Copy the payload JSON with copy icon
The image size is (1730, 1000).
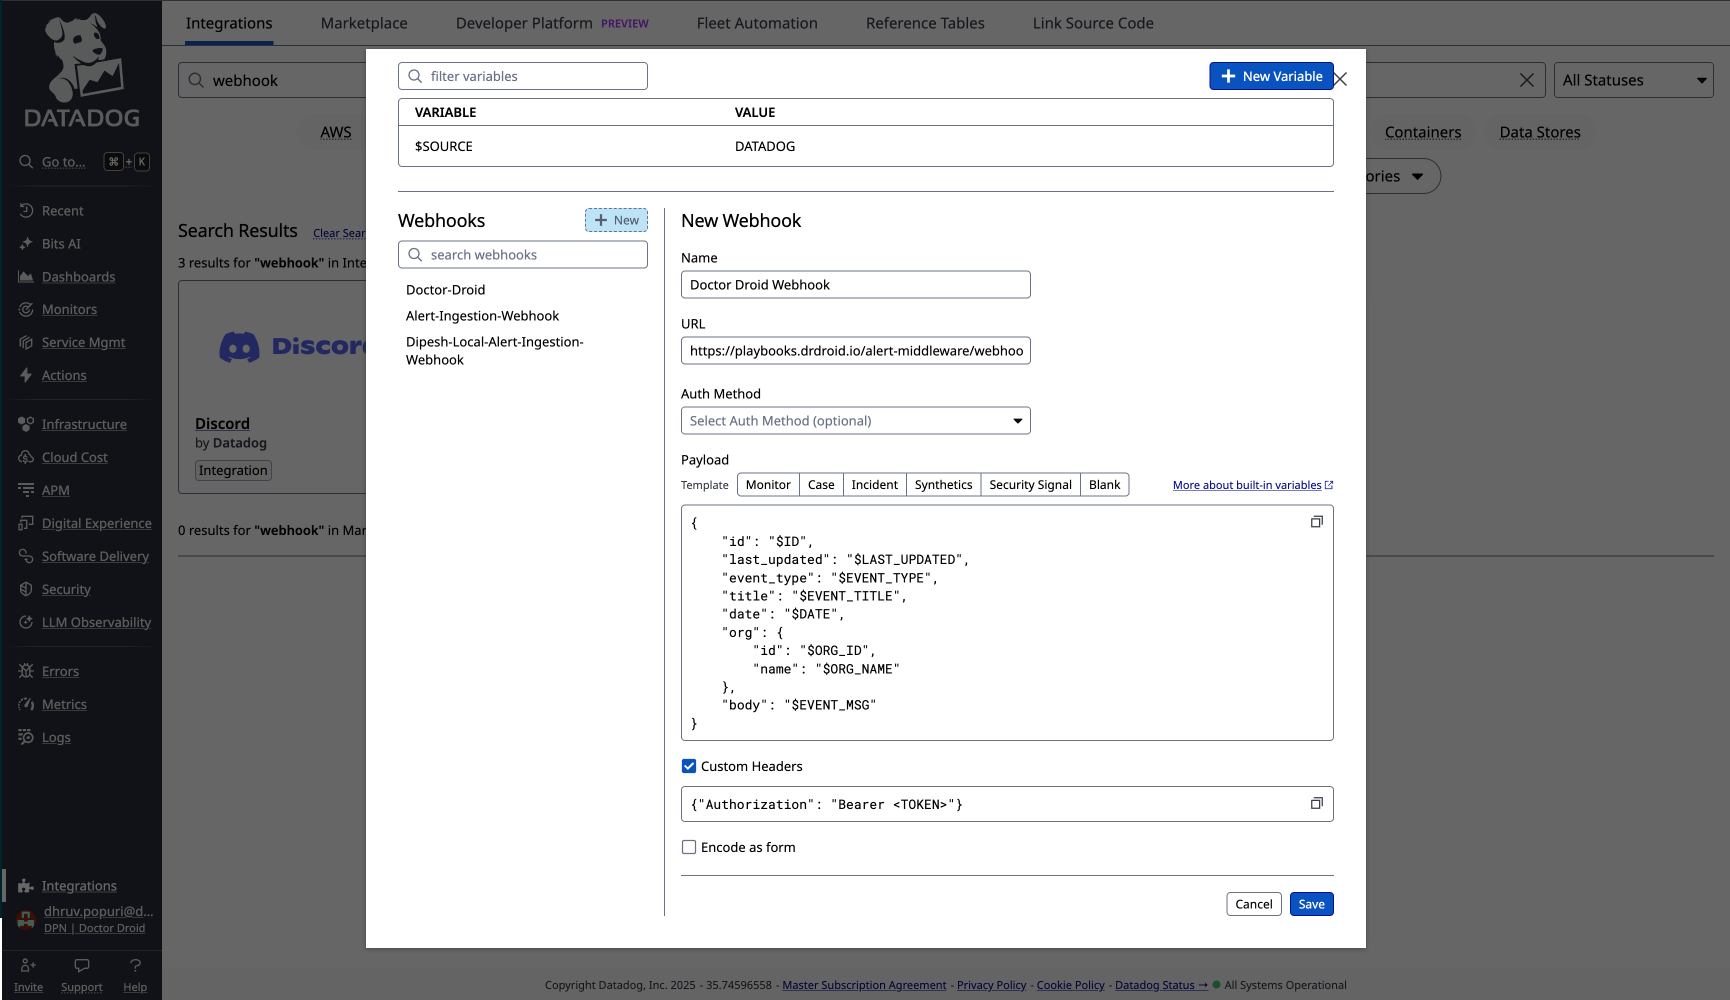click(1317, 522)
